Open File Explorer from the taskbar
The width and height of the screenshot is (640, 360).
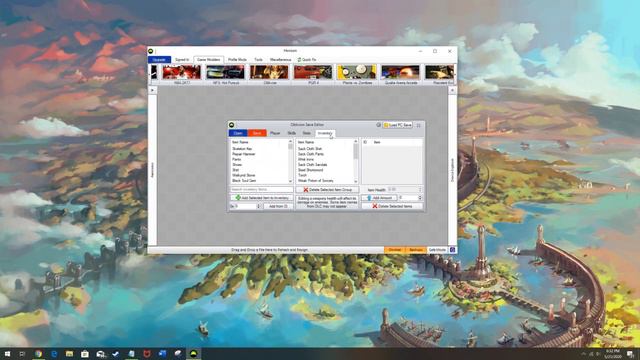pos(69,354)
